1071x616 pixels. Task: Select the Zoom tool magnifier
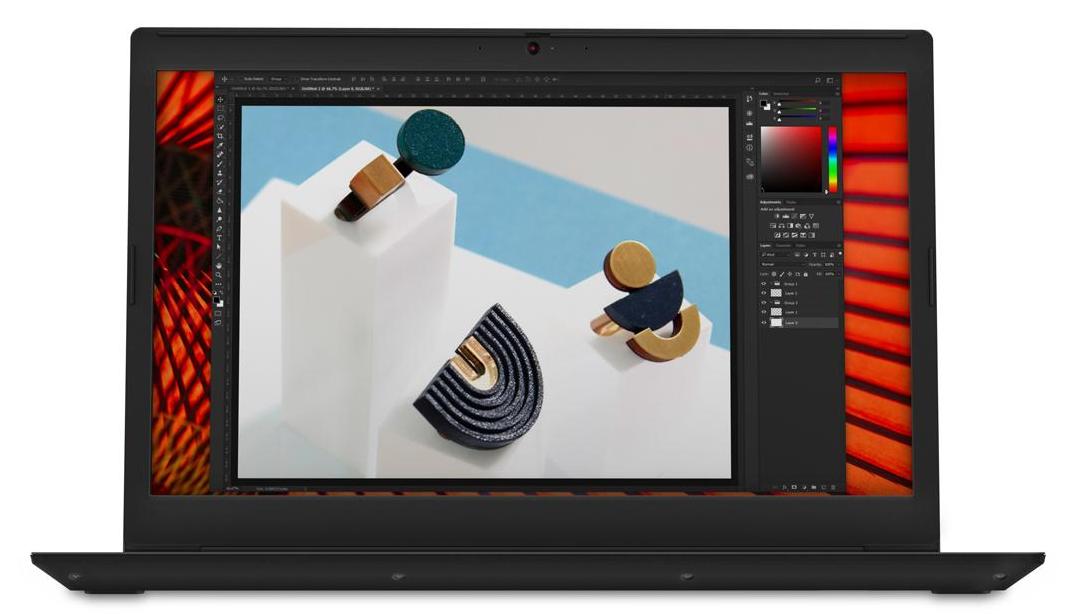[220, 273]
